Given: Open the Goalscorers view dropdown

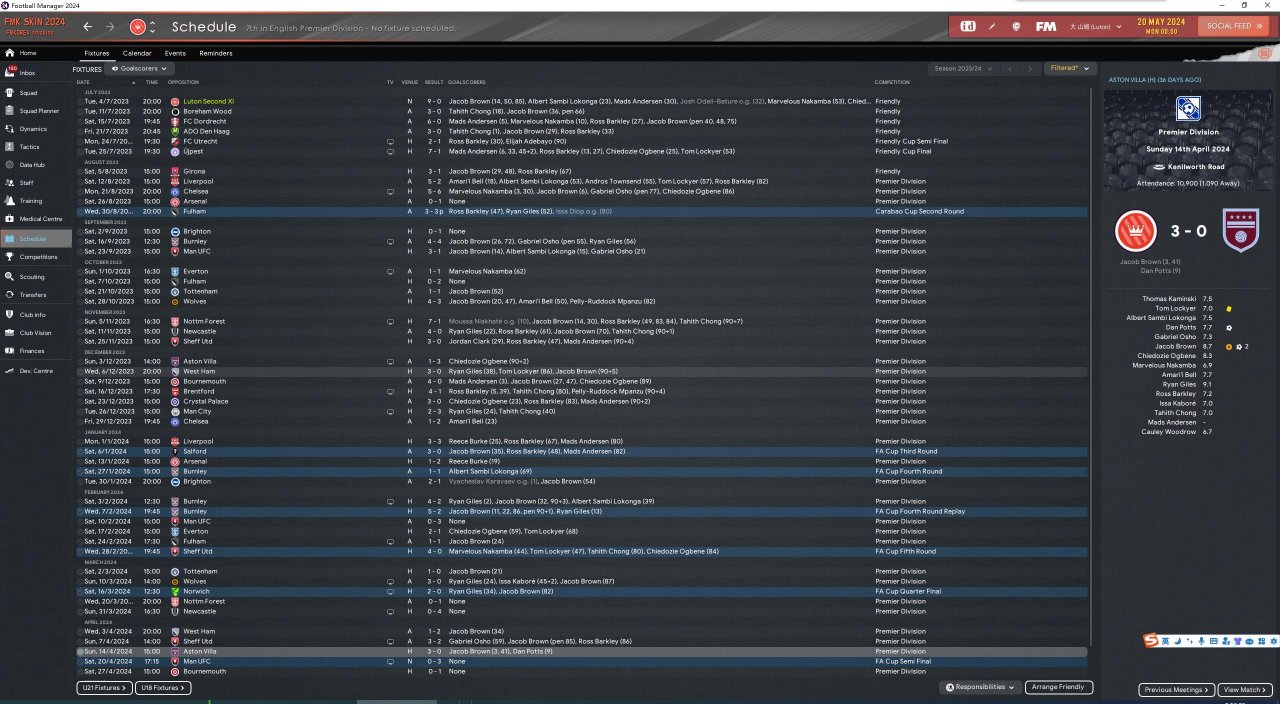Looking at the screenshot, I should coord(138,68).
